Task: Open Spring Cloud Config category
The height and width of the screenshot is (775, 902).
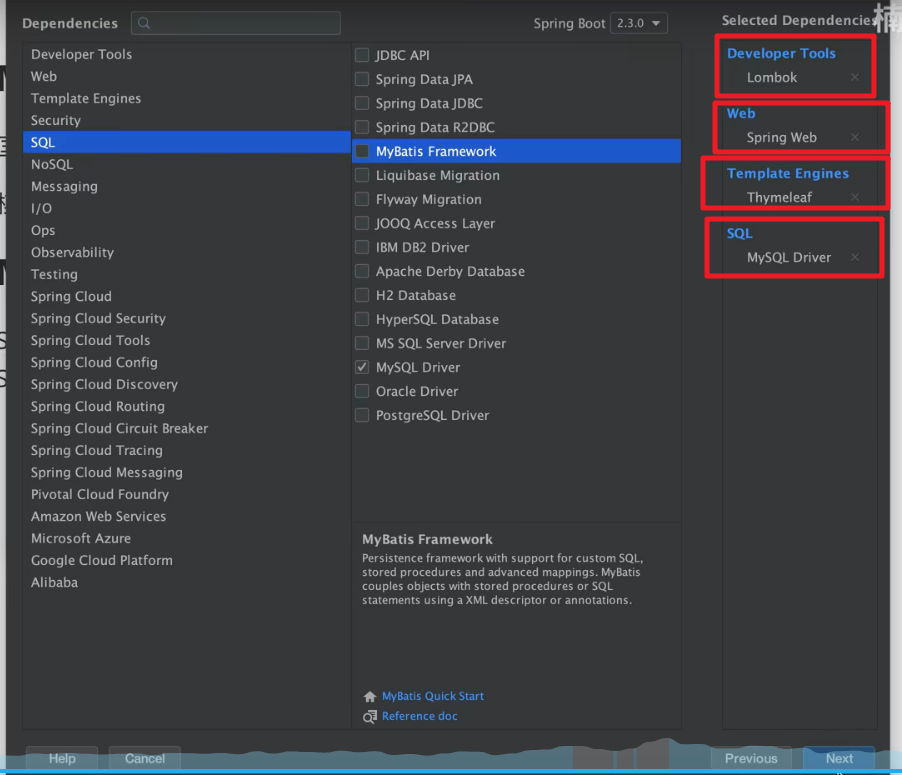Action: click(x=186, y=362)
